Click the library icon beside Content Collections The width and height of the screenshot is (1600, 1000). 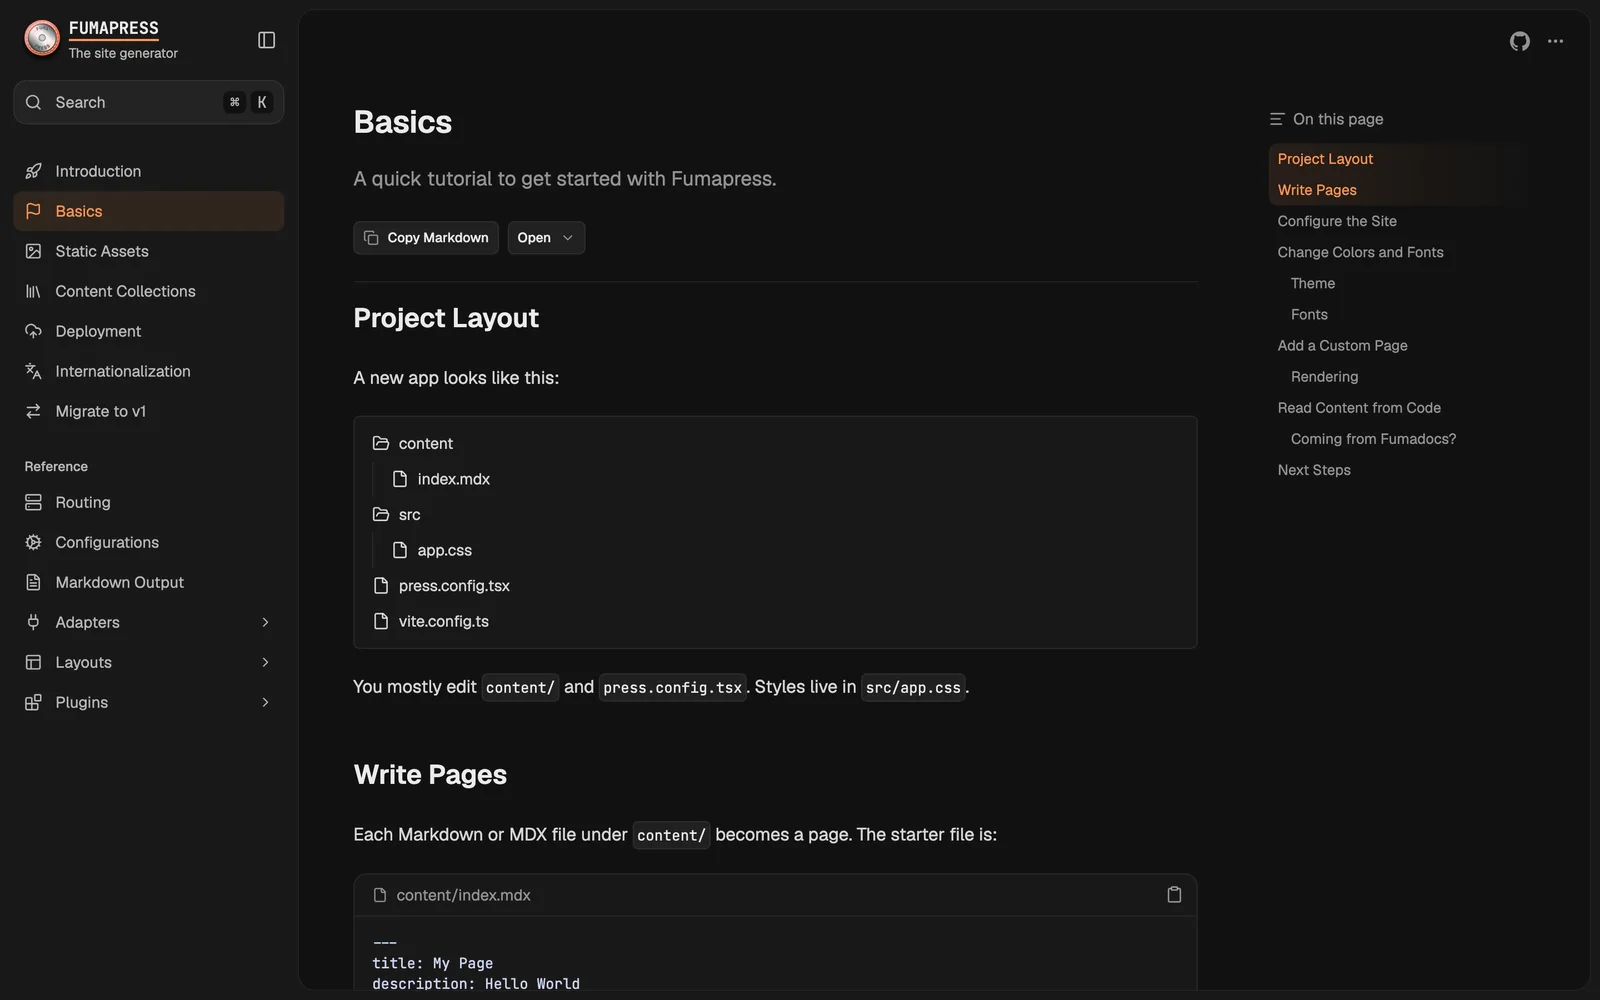33,291
